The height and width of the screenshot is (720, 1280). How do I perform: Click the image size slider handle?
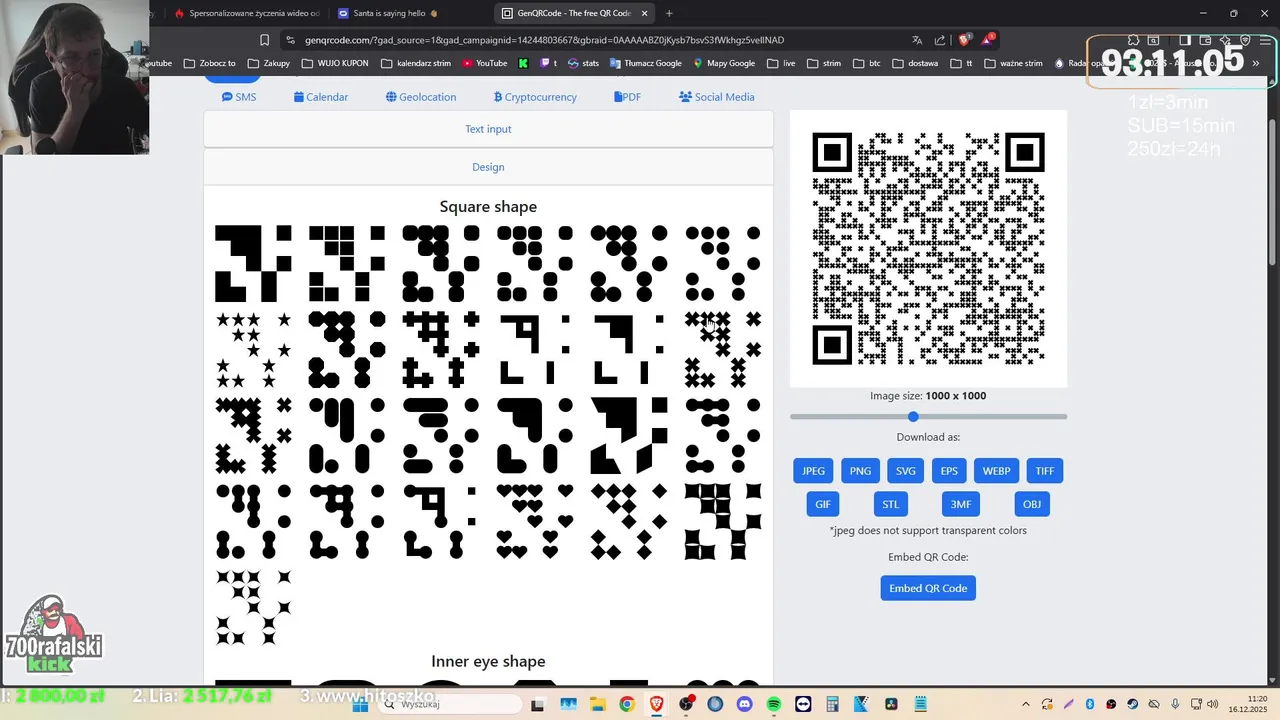[x=913, y=416]
